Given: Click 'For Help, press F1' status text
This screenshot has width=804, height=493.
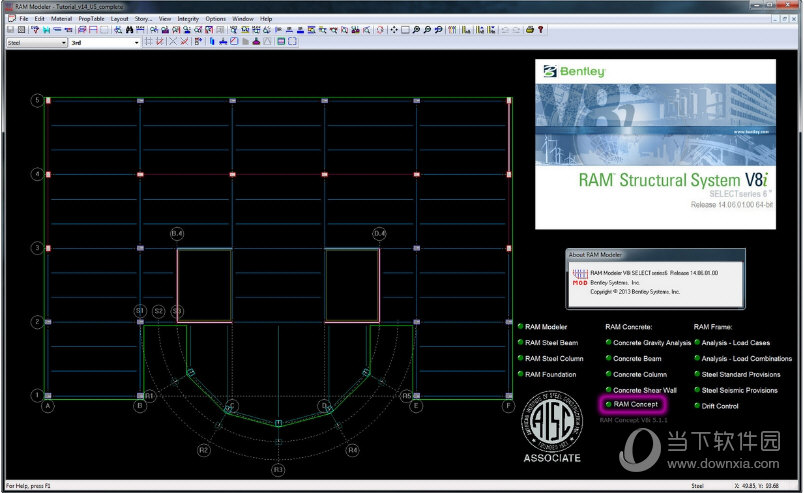Looking at the screenshot, I should click(28, 485).
